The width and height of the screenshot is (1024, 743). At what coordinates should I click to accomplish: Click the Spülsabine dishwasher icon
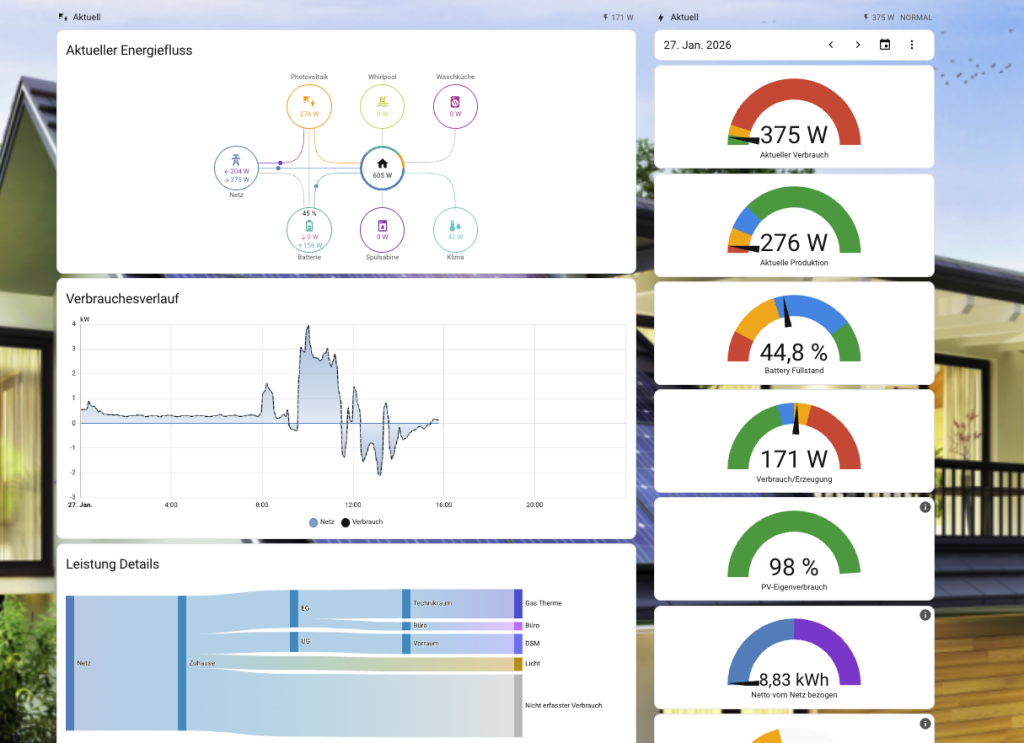382,226
